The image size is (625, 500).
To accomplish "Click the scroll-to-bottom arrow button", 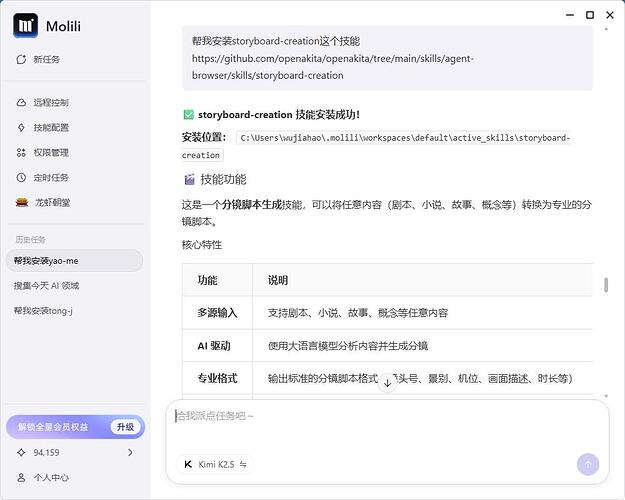I will pyautogui.click(x=387, y=384).
